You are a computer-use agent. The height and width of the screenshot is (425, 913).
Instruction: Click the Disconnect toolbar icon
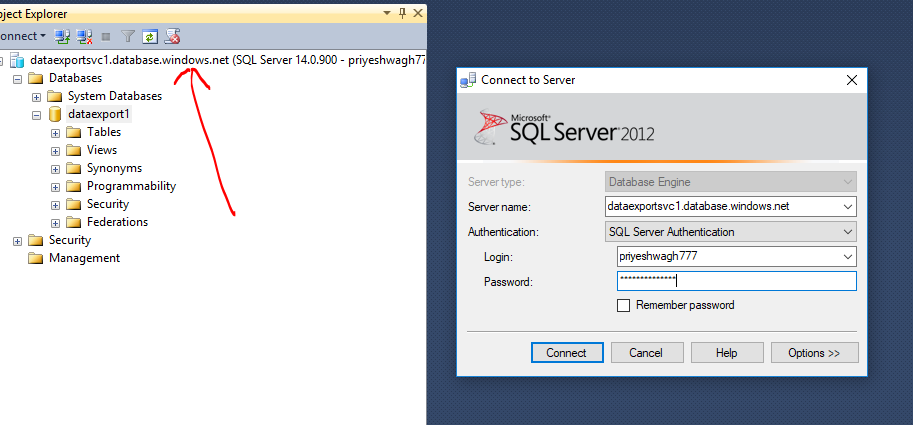point(84,37)
